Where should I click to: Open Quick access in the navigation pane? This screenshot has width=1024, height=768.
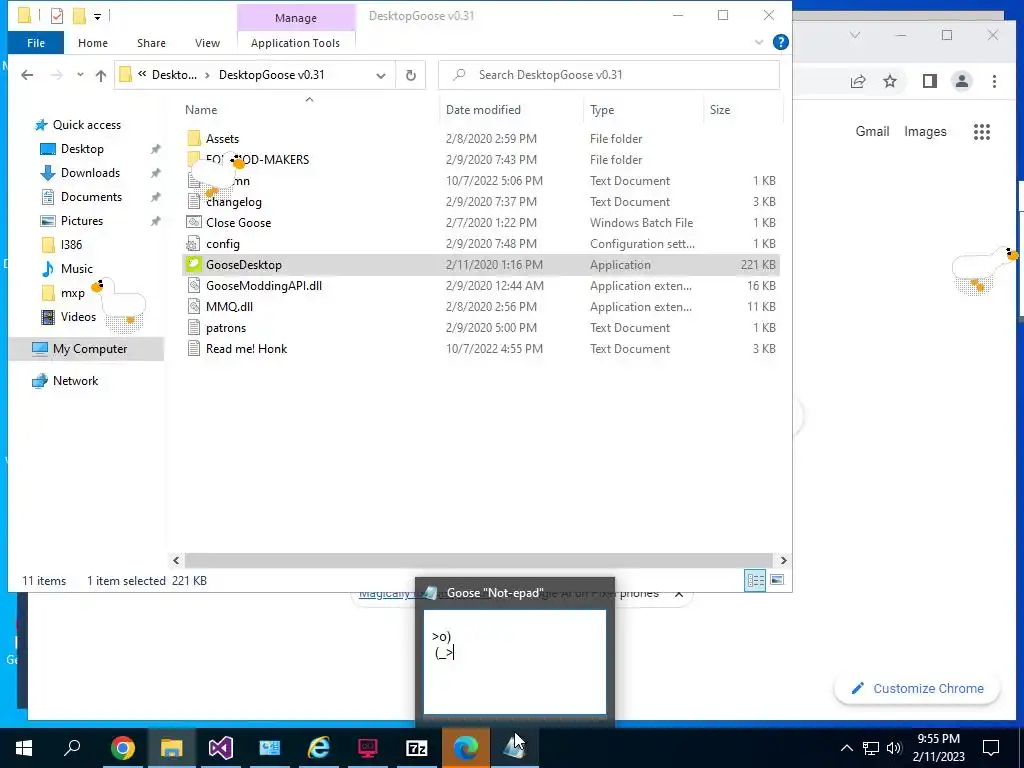[x=86, y=125]
